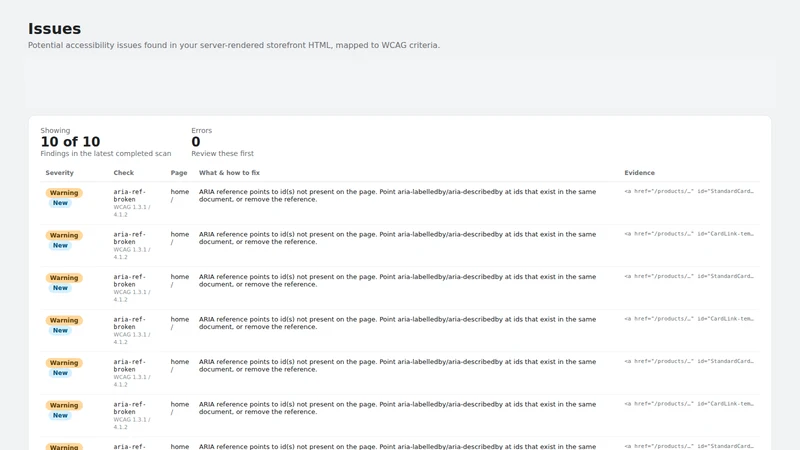The height and width of the screenshot is (450, 800).
Task: Click the New badge in the first issue row
Action: [x=60, y=203]
